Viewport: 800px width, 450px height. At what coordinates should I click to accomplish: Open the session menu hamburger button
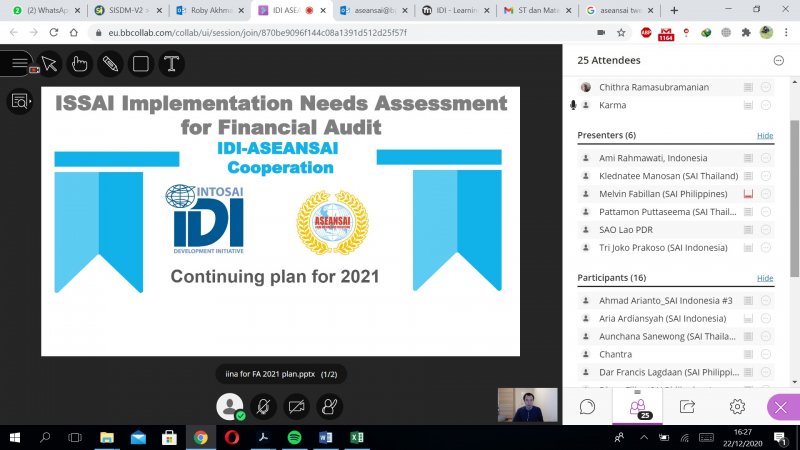tap(19, 64)
